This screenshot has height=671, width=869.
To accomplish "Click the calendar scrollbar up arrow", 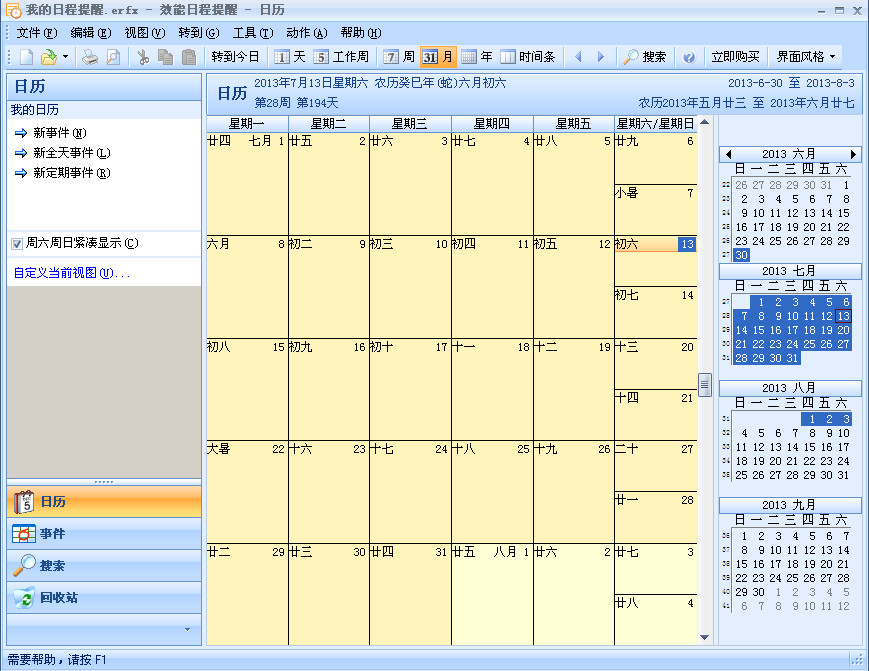I will point(704,122).
